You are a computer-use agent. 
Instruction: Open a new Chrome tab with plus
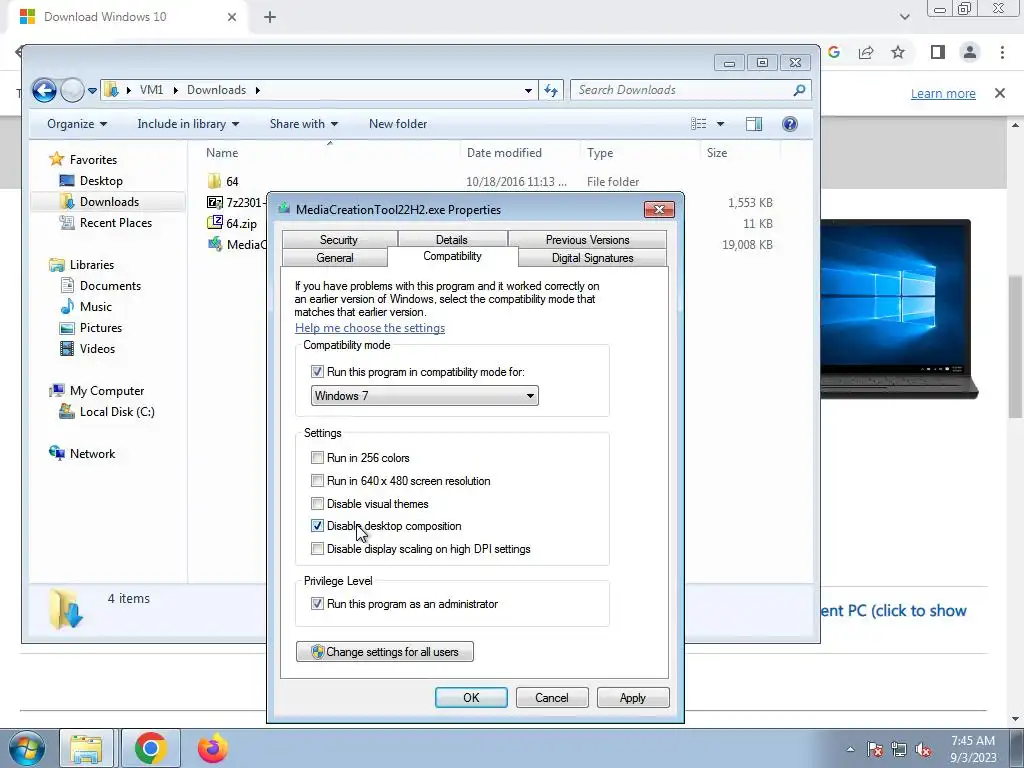coord(270,17)
